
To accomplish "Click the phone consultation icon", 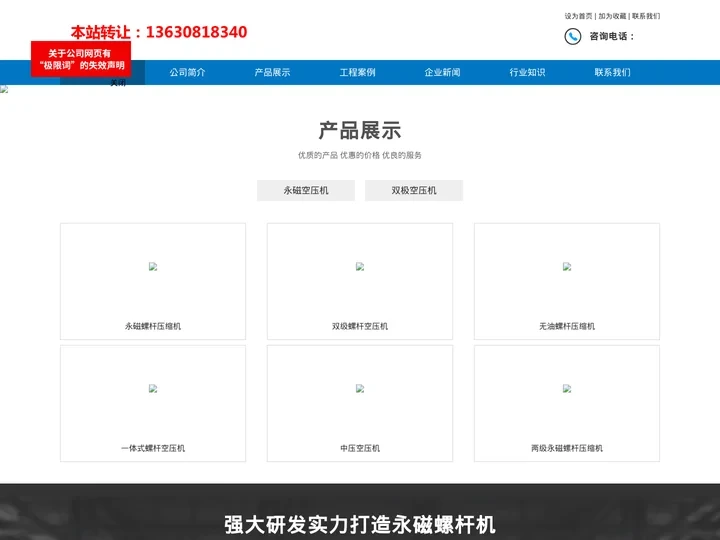I will click(572, 37).
